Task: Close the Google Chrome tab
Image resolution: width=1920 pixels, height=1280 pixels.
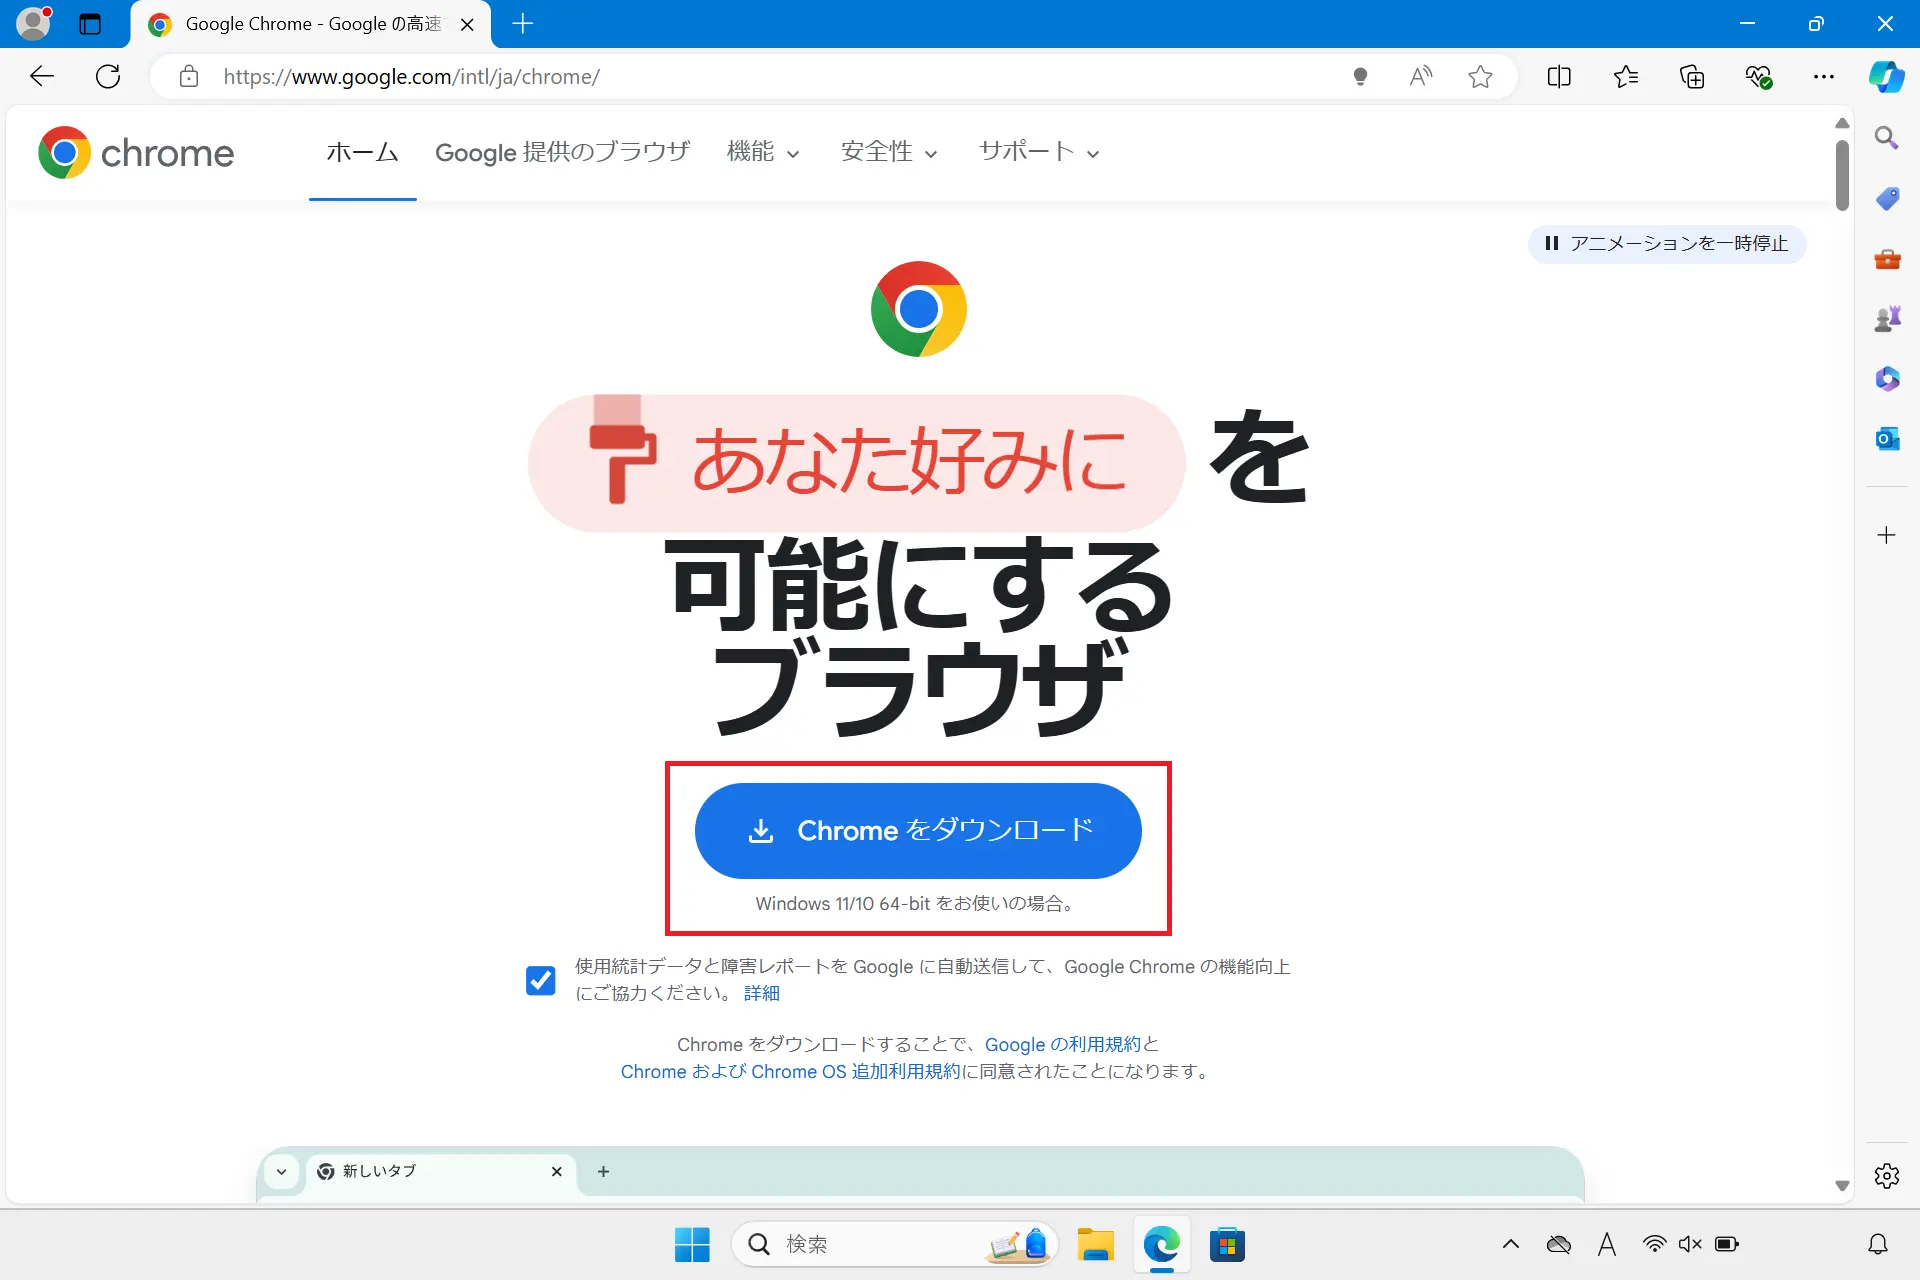Action: [x=467, y=24]
